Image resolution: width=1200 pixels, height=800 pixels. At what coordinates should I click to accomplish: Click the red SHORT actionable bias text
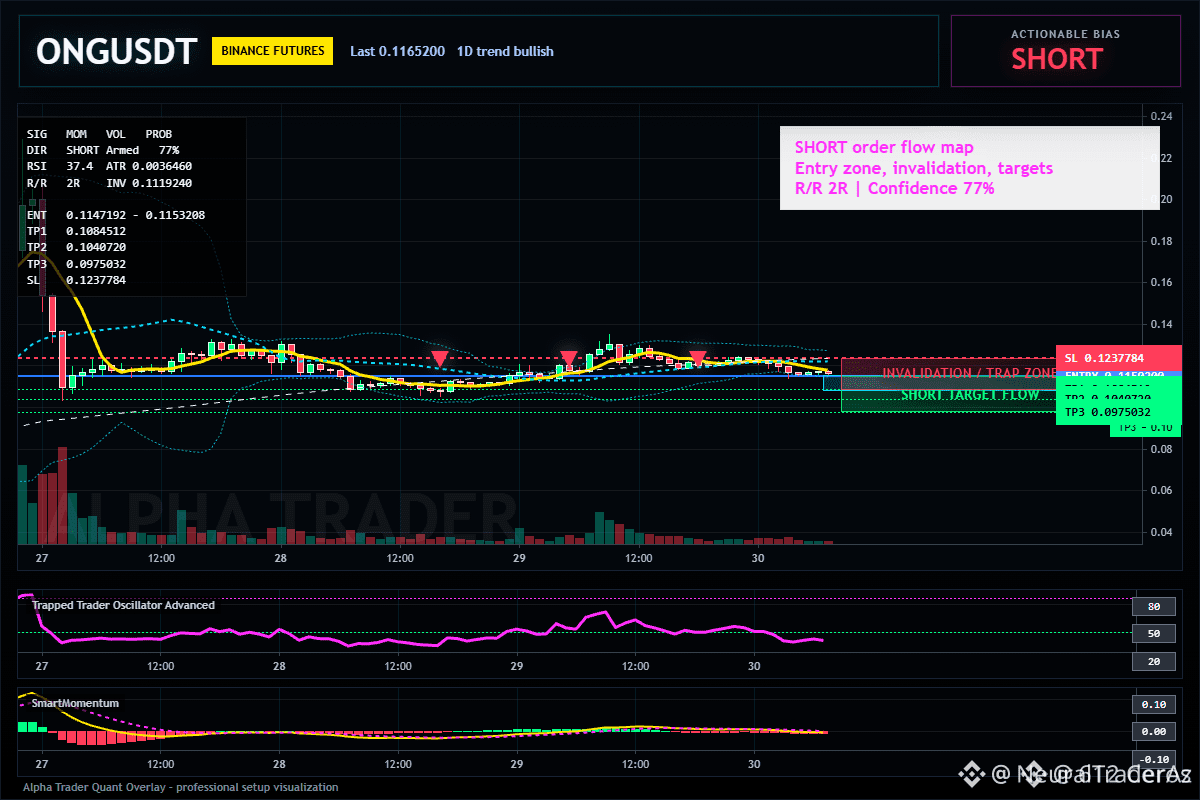click(1057, 59)
